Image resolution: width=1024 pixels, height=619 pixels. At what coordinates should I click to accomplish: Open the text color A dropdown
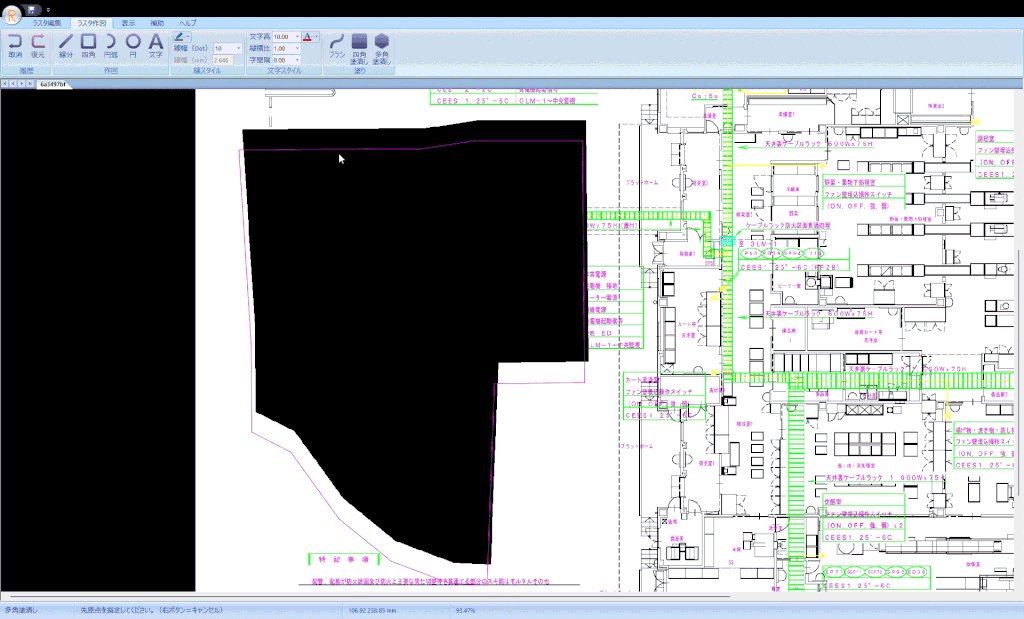click(x=311, y=37)
